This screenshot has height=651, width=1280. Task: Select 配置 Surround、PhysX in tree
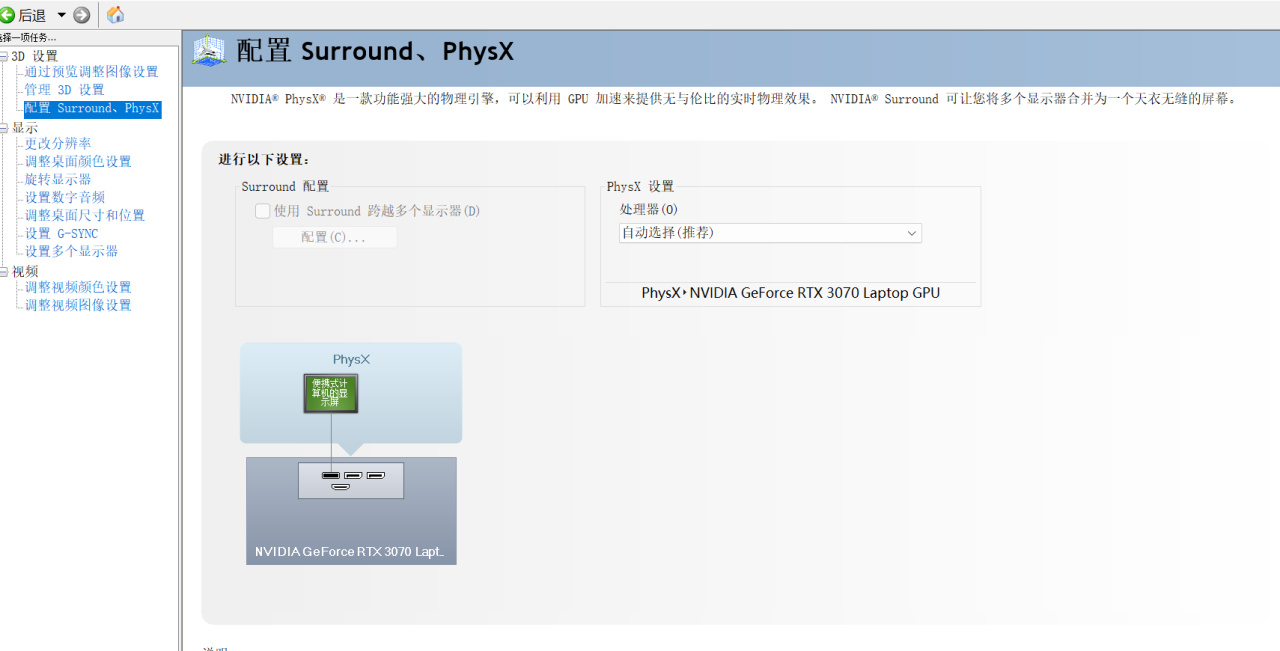point(92,108)
